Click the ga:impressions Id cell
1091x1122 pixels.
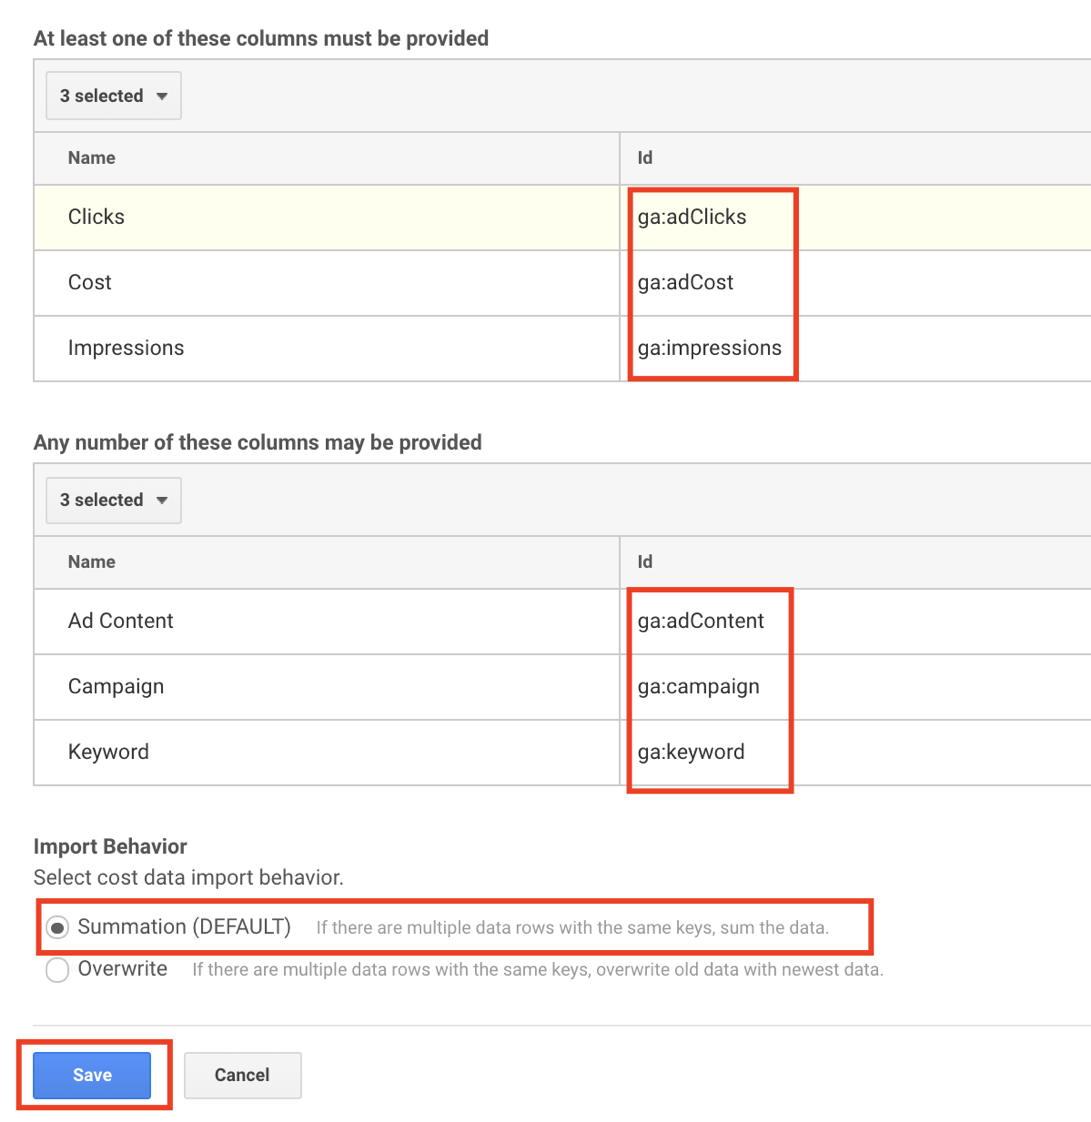coord(710,348)
